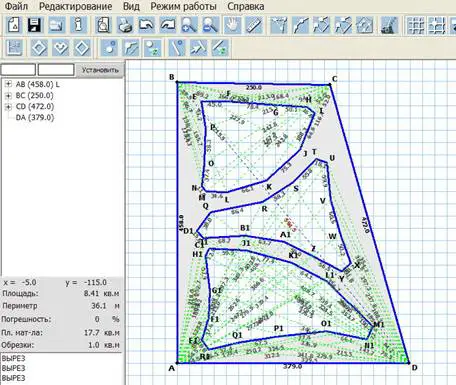This screenshot has width=456, height=385.
Task: Open a file using the folder icon
Action: click(57, 25)
